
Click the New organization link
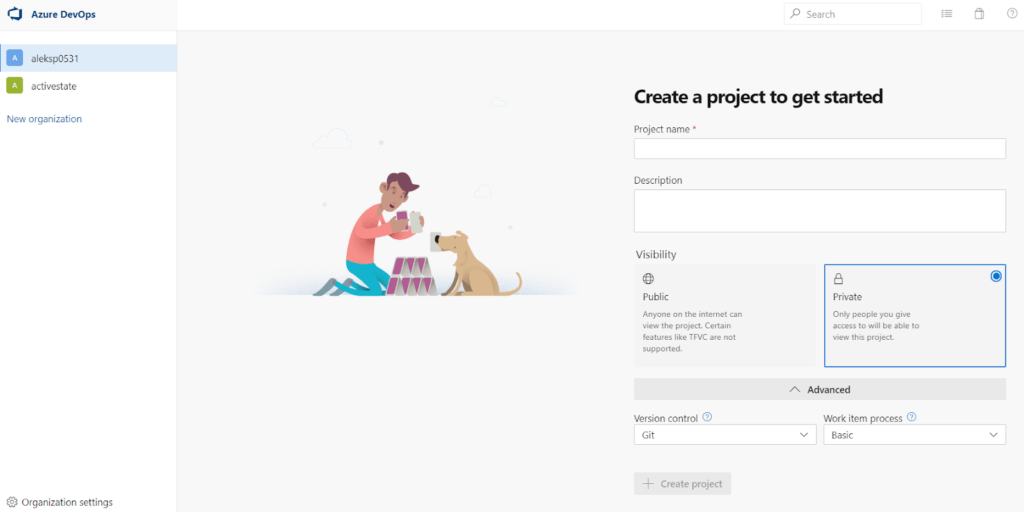click(44, 119)
